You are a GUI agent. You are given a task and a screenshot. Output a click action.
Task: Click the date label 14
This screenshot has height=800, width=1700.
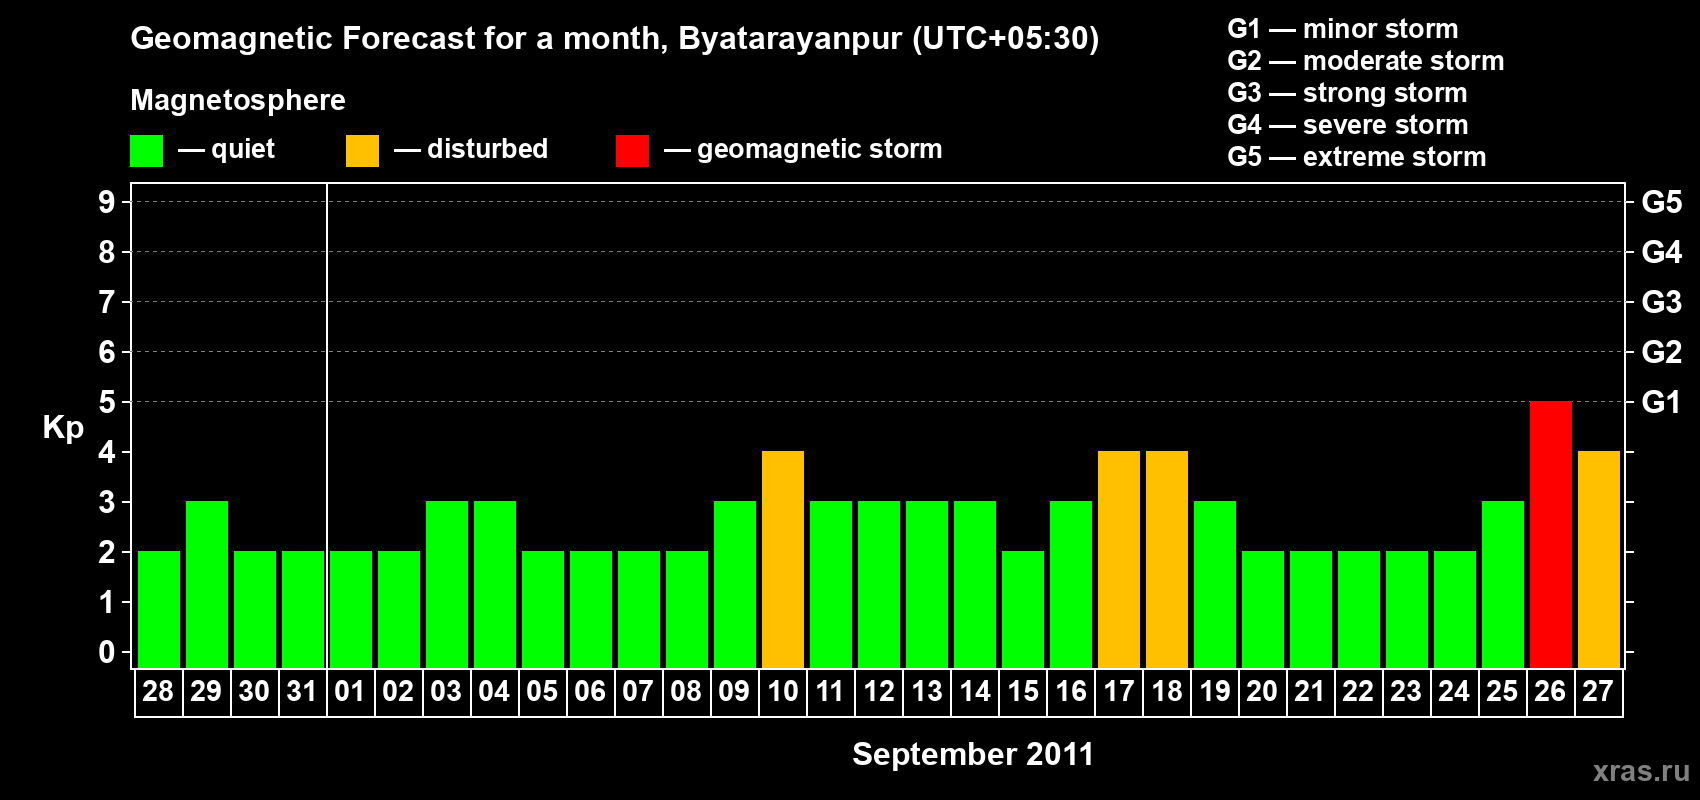pyautogui.click(x=975, y=692)
